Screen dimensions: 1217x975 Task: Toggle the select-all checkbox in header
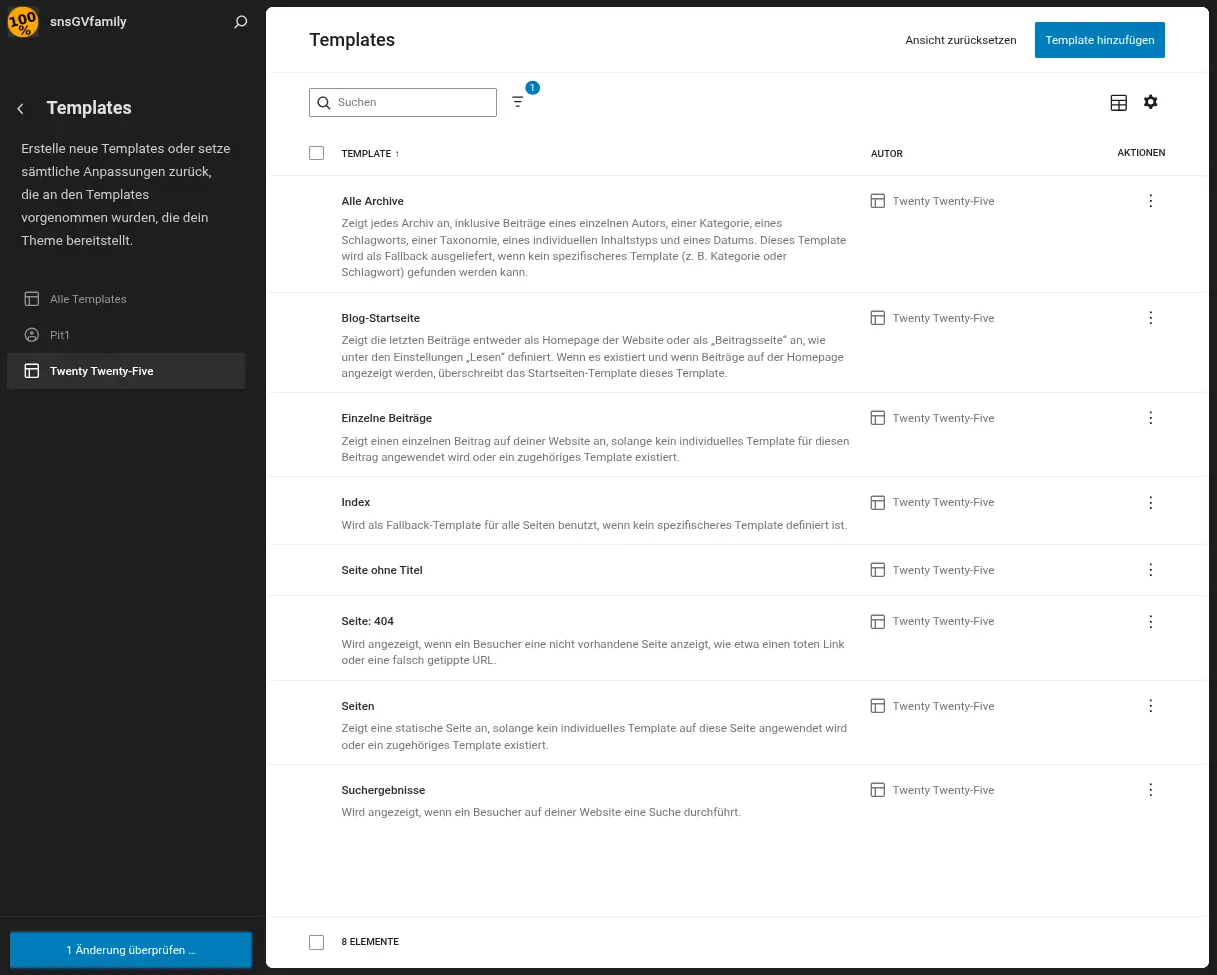[x=317, y=153]
